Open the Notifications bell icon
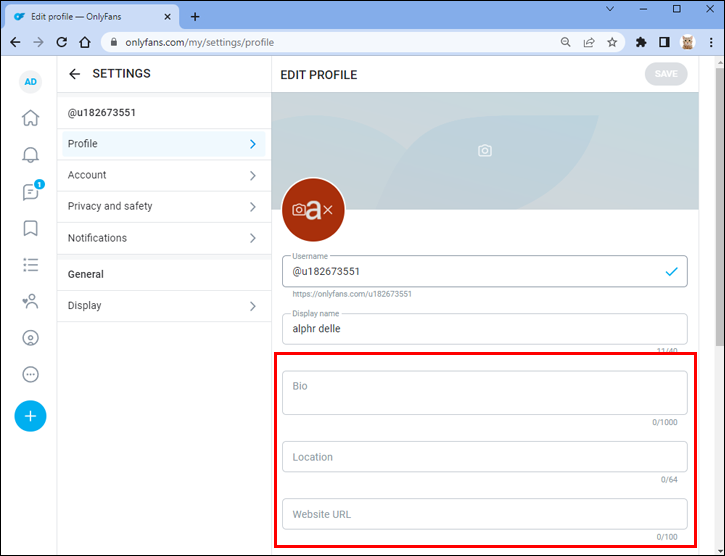 click(31, 154)
